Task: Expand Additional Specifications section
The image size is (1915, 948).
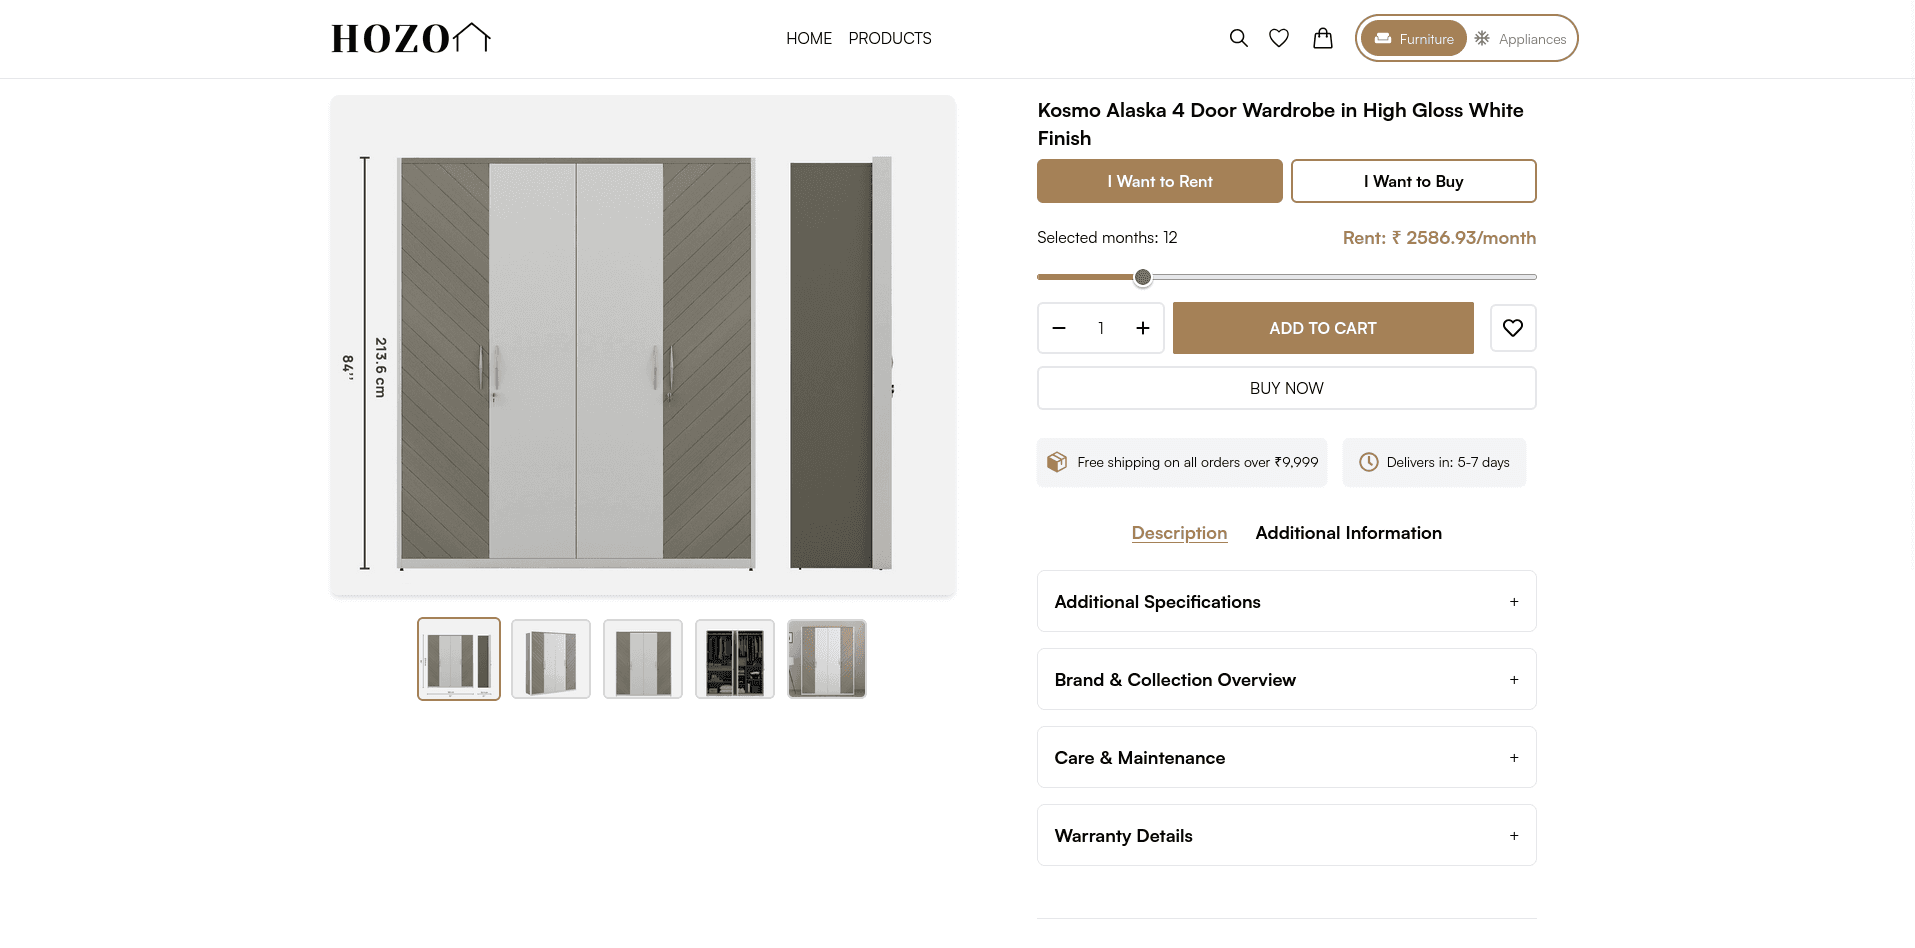Action: point(1287,601)
